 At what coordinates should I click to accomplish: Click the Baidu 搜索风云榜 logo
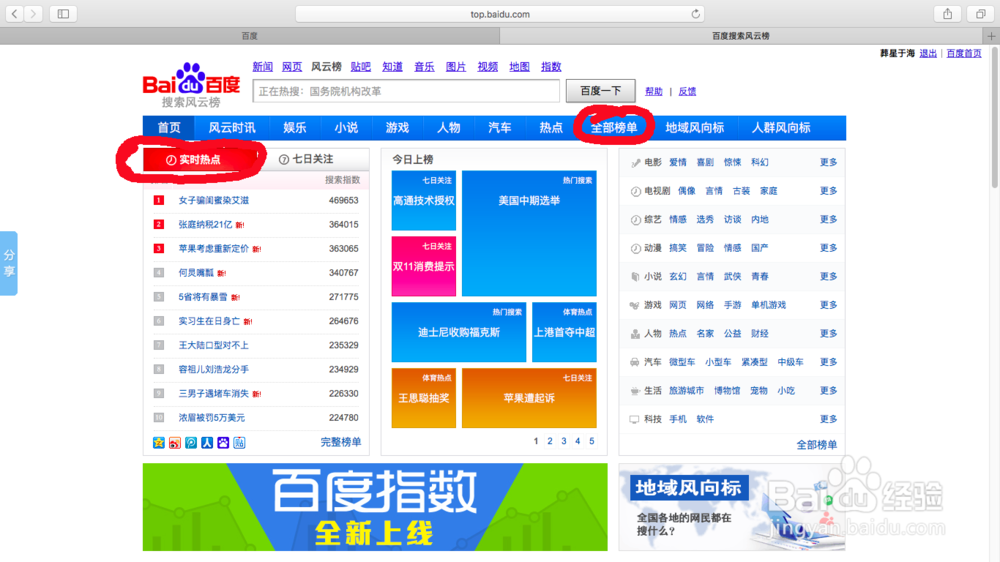tap(191, 85)
